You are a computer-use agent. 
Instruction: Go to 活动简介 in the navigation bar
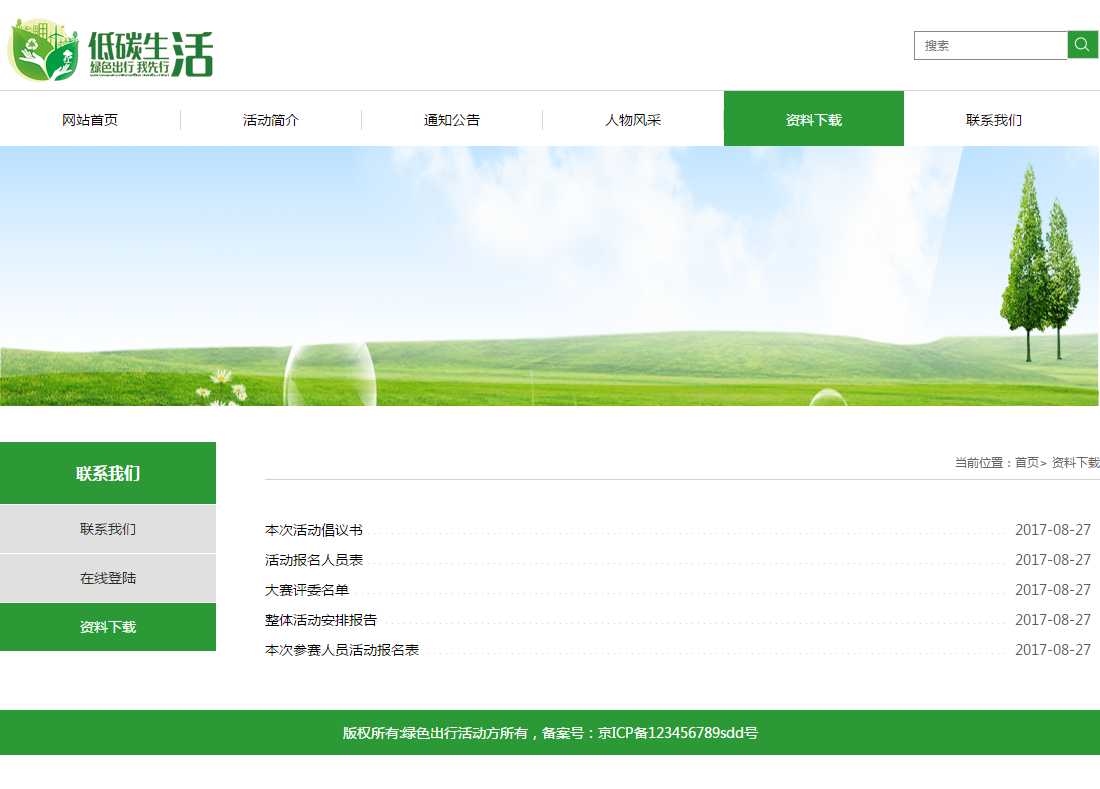(x=271, y=120)
